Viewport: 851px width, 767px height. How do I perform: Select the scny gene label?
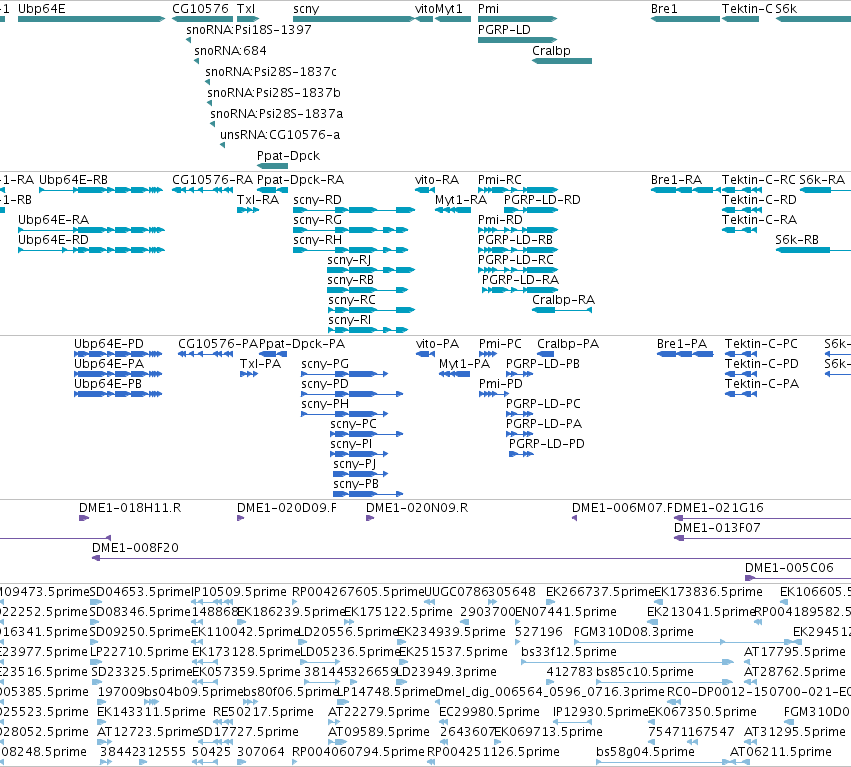pyautogui.click(x=306, y=9)
